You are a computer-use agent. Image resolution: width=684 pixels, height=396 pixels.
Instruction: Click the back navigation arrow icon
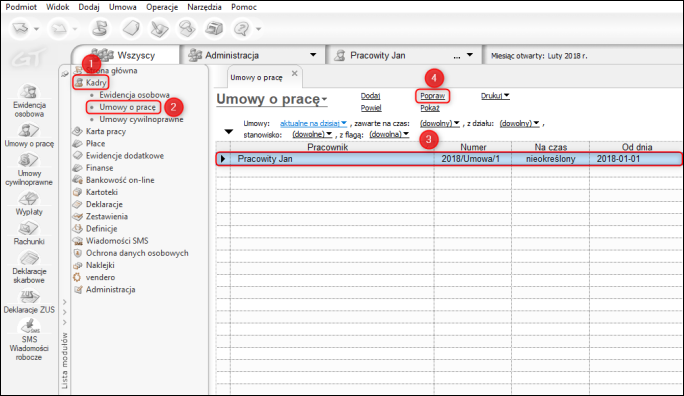[x=20, y=28]
